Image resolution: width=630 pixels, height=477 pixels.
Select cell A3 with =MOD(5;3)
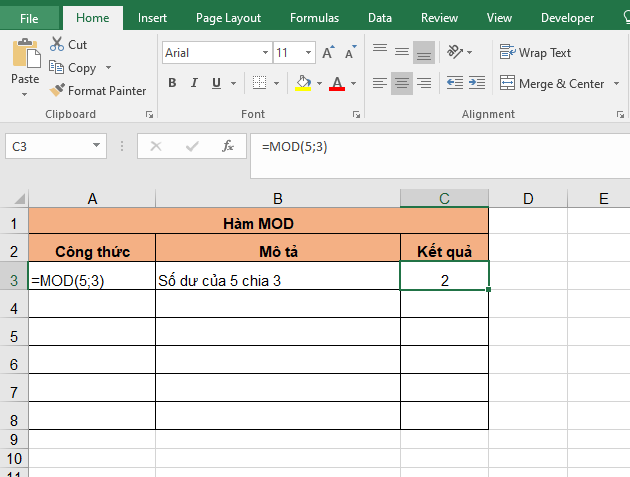[92, 276]
